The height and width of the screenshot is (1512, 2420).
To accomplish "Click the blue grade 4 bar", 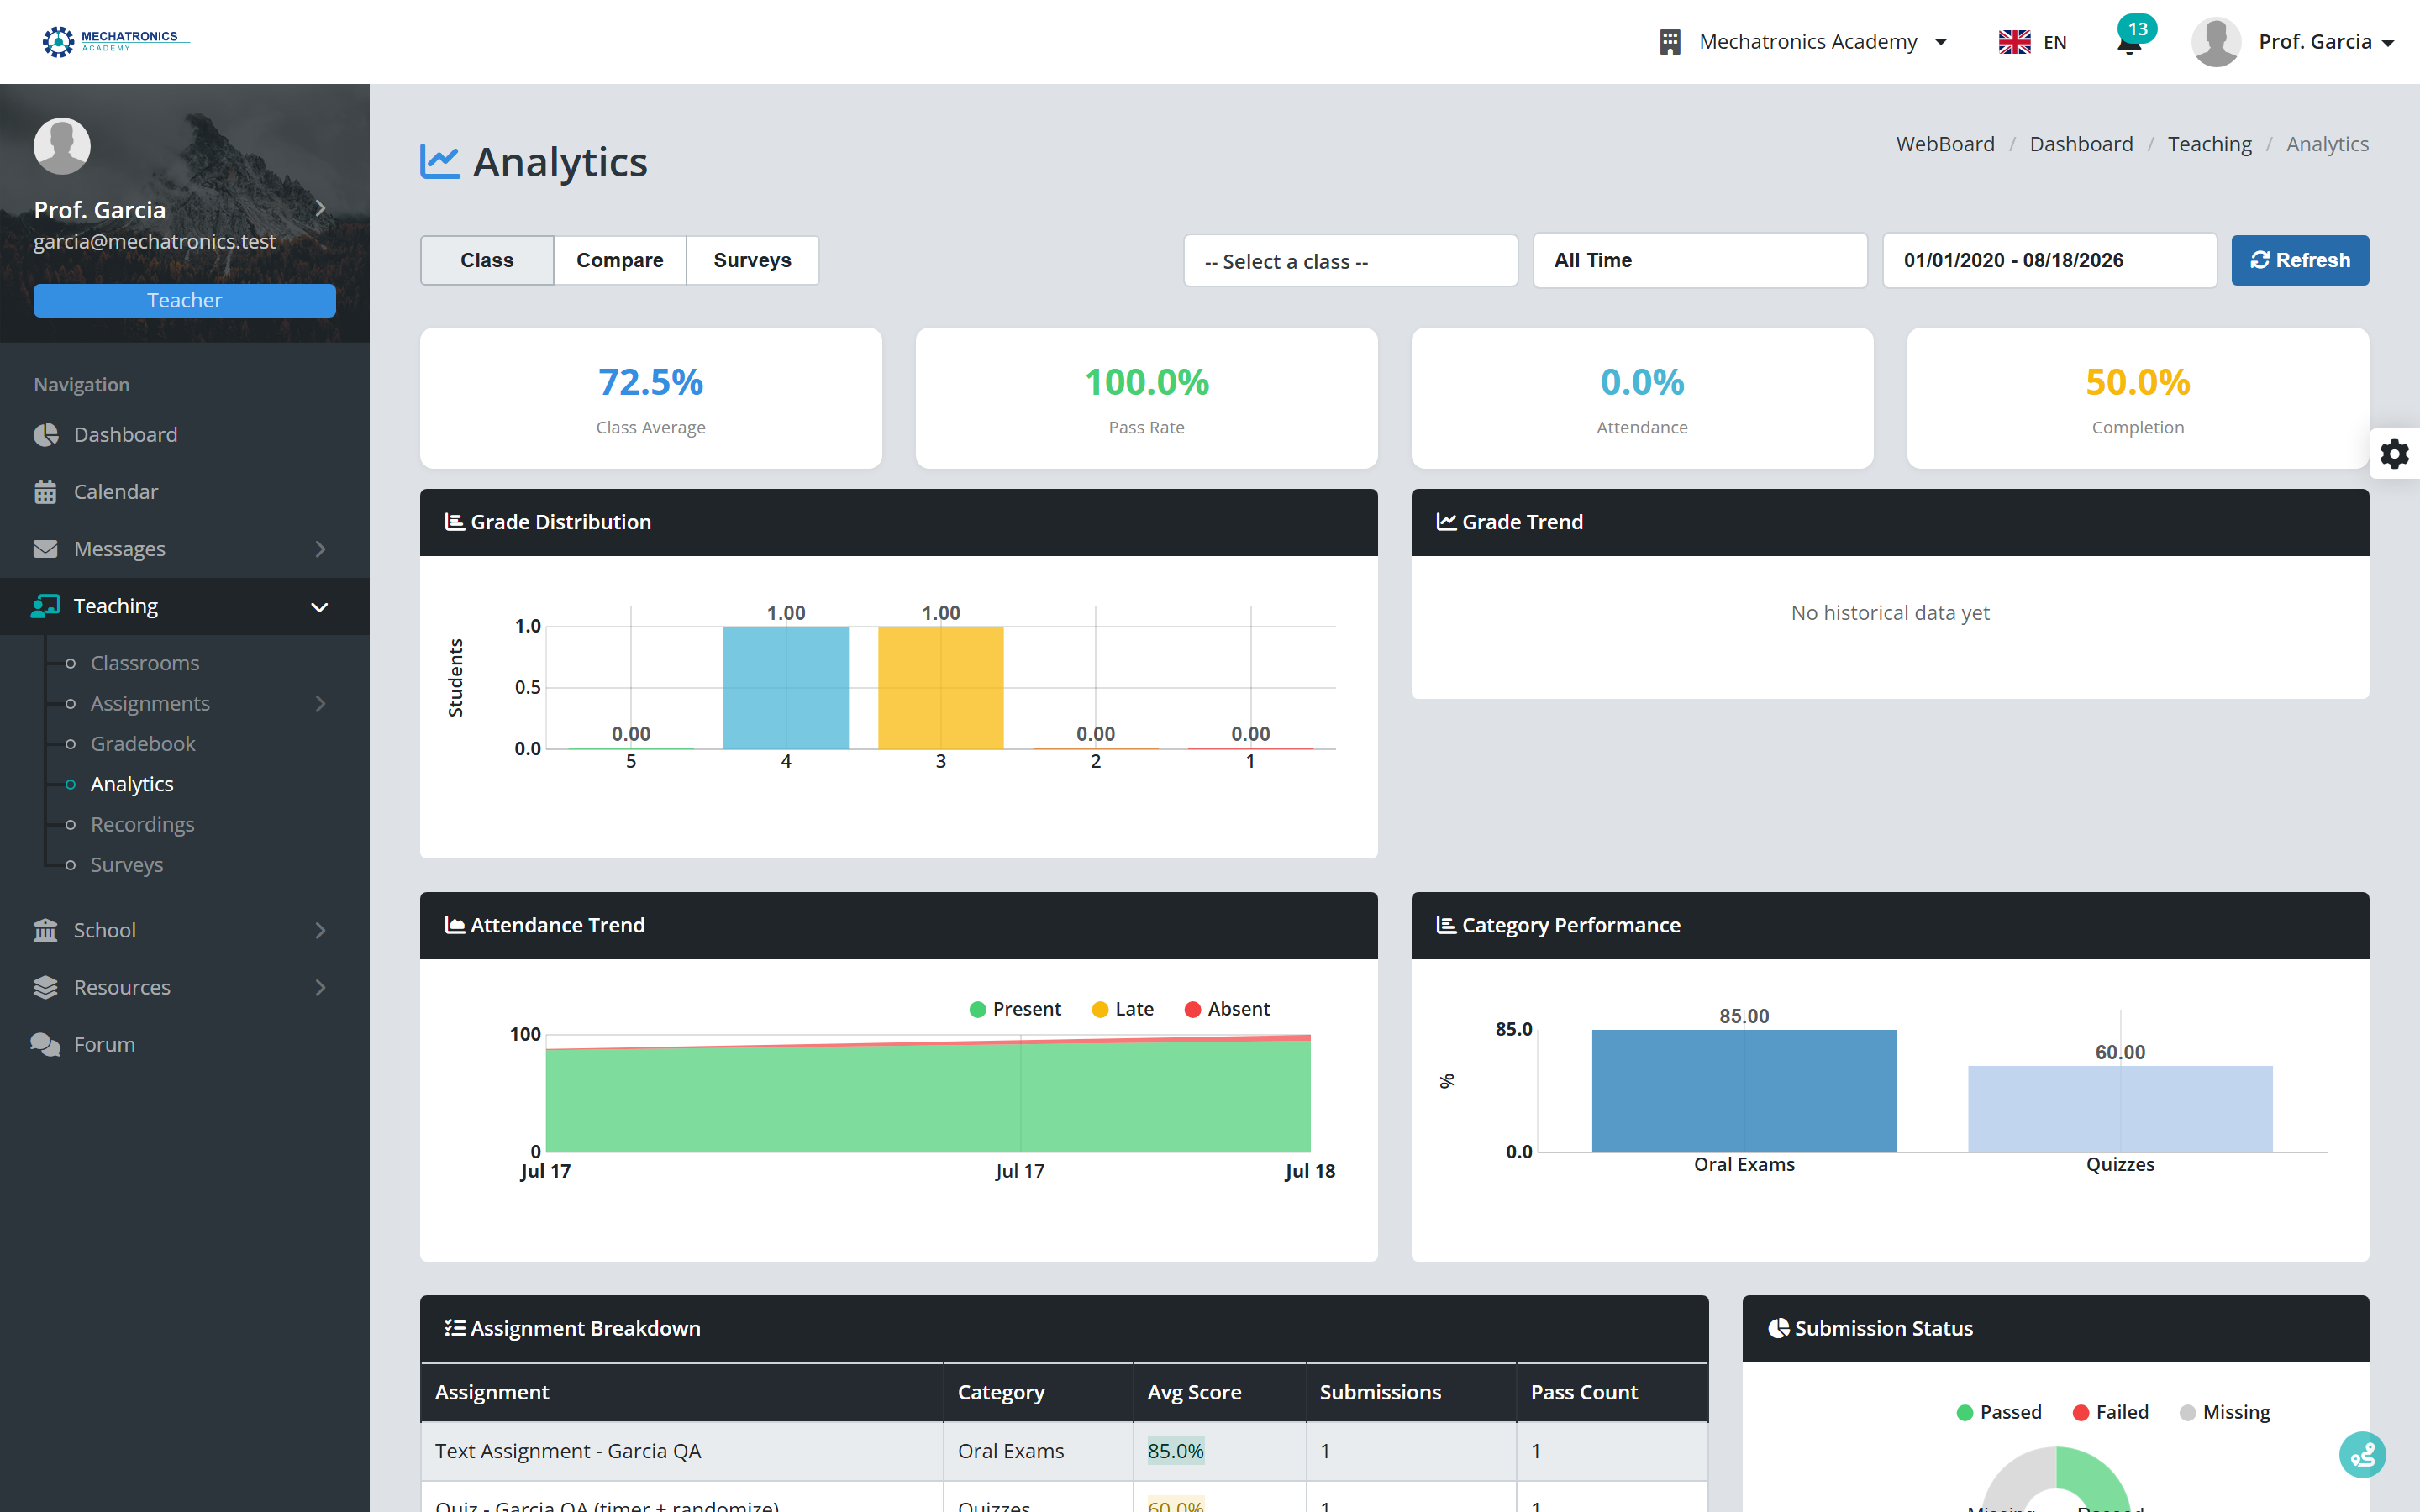I will point(786,688).
